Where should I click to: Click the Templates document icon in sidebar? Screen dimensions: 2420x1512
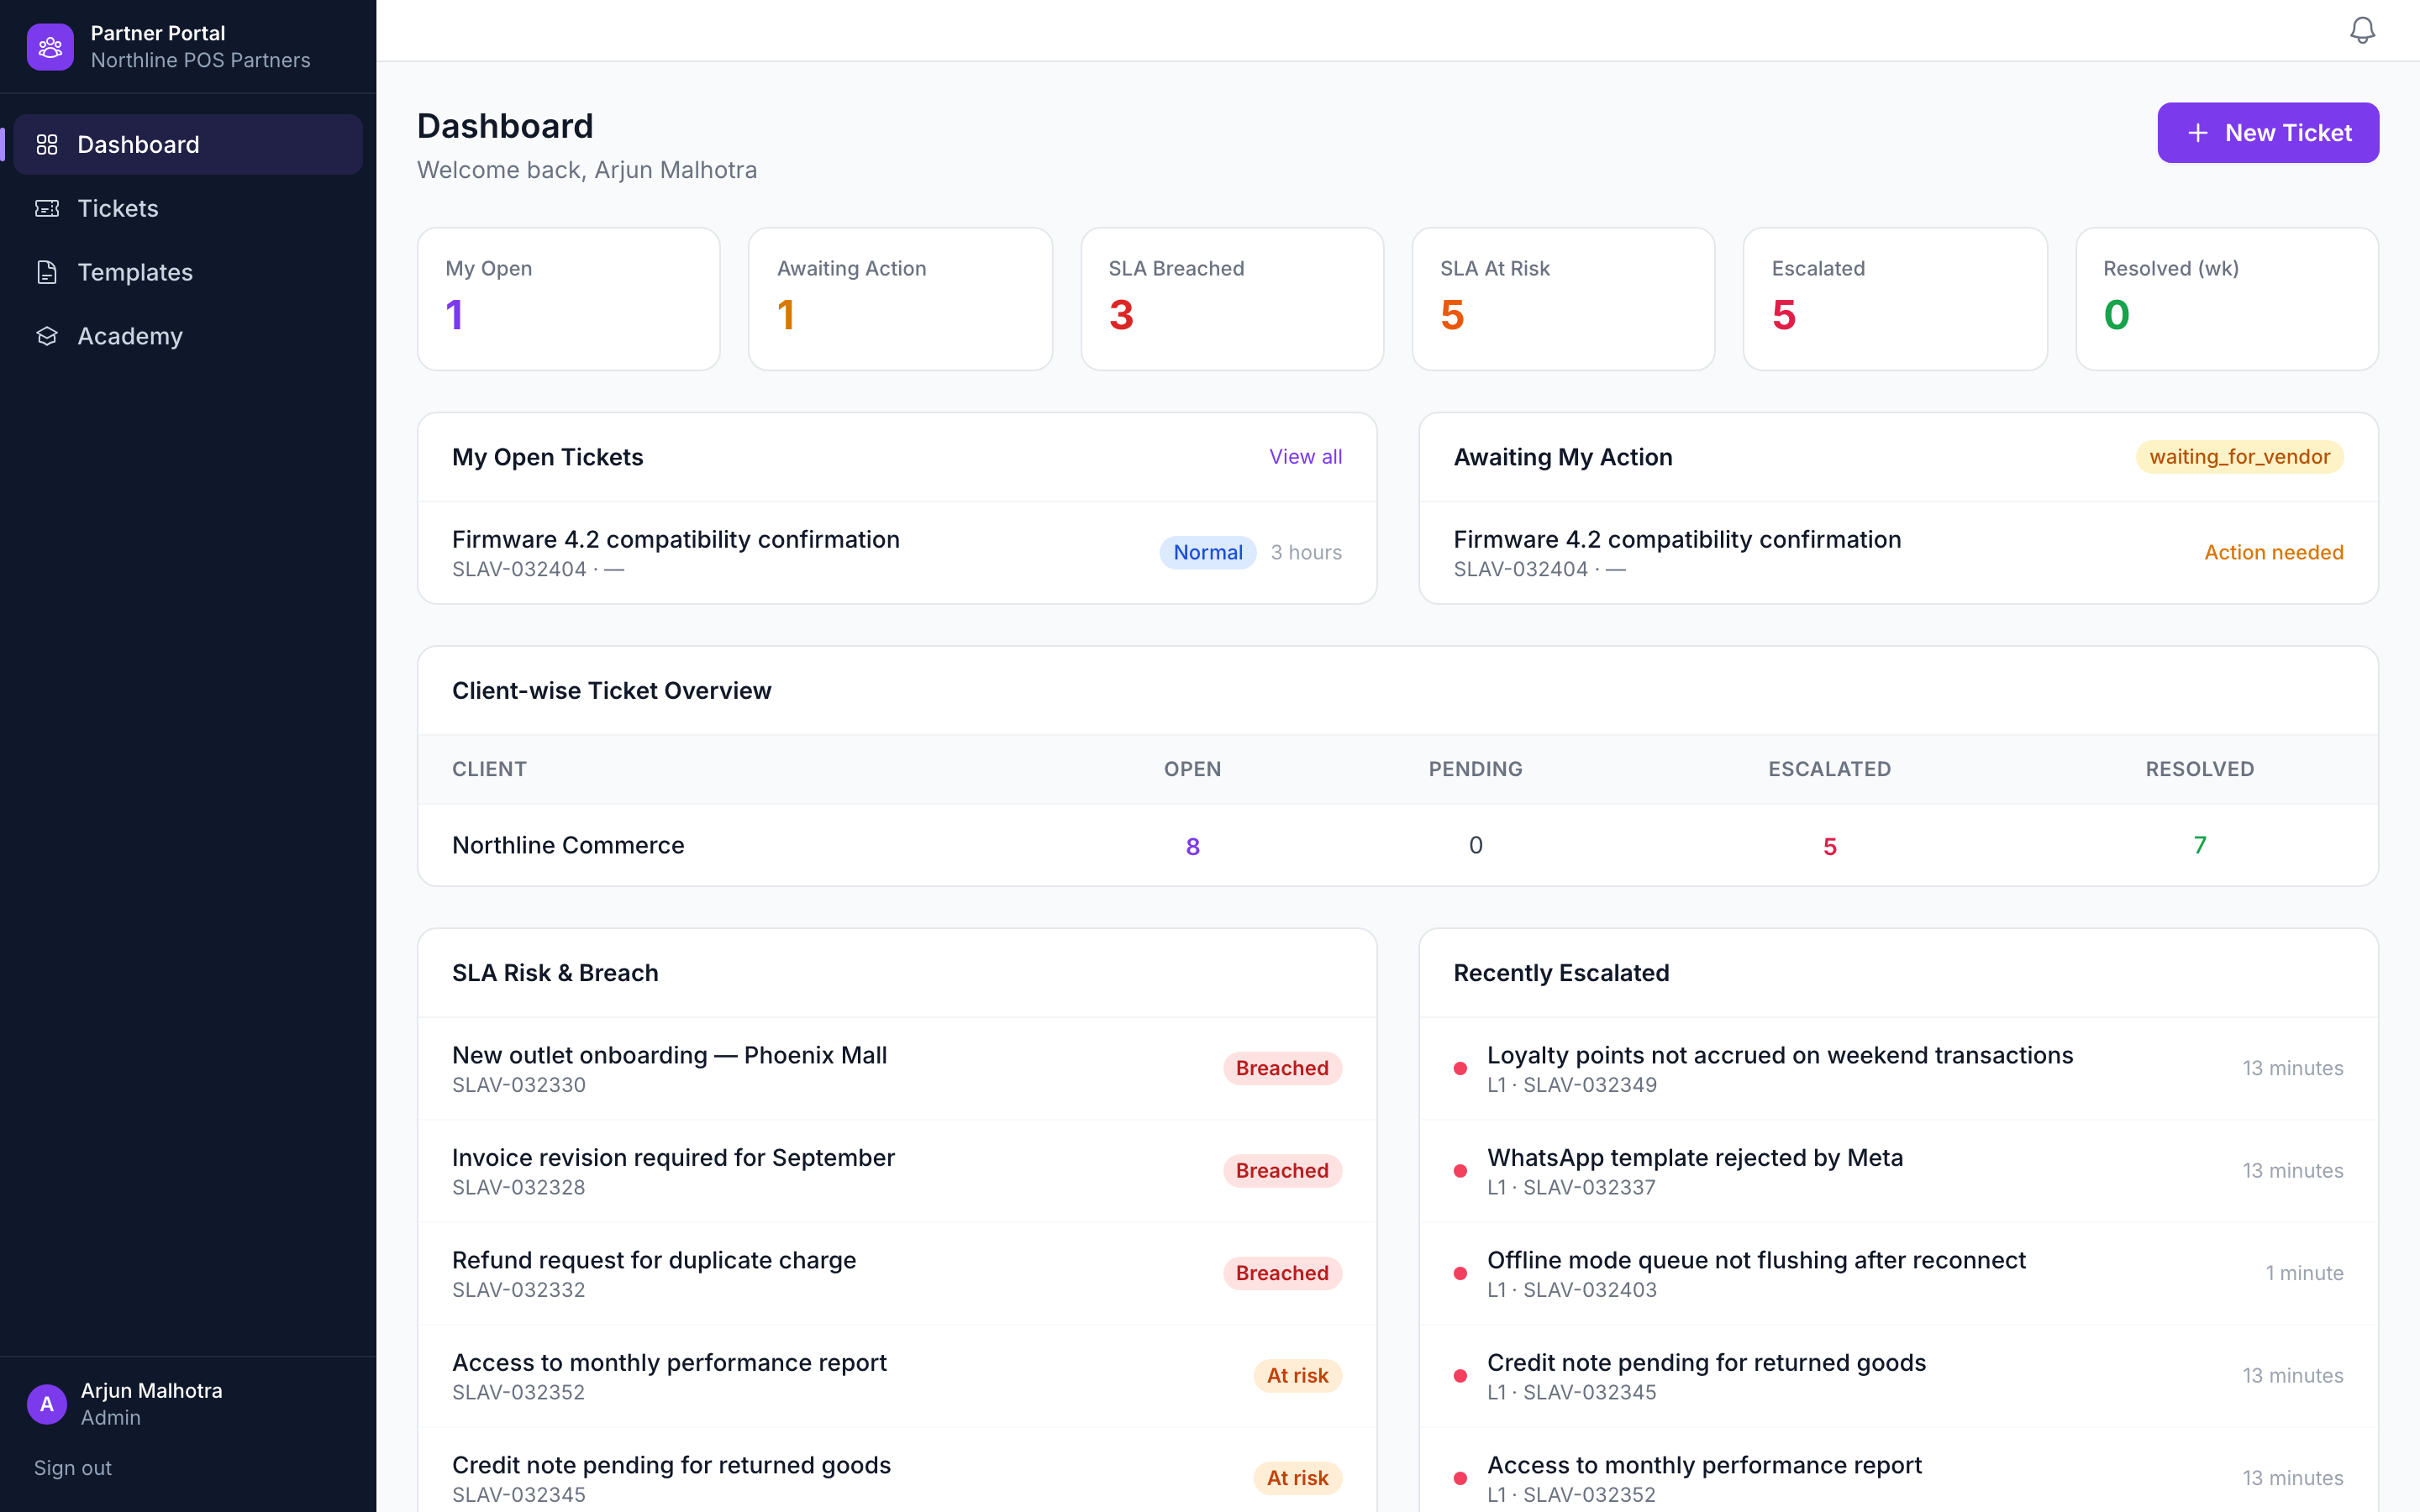tap(47, 272)
